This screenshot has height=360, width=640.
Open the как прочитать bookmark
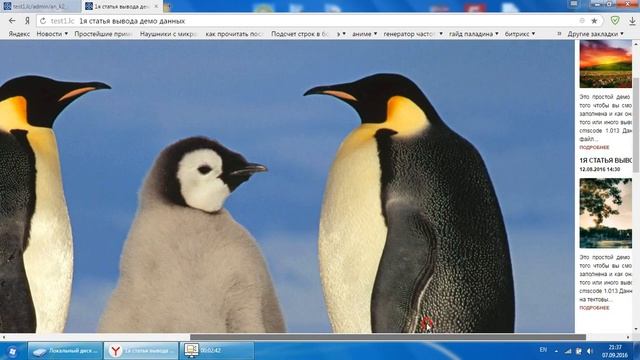(x=234, y=34)
